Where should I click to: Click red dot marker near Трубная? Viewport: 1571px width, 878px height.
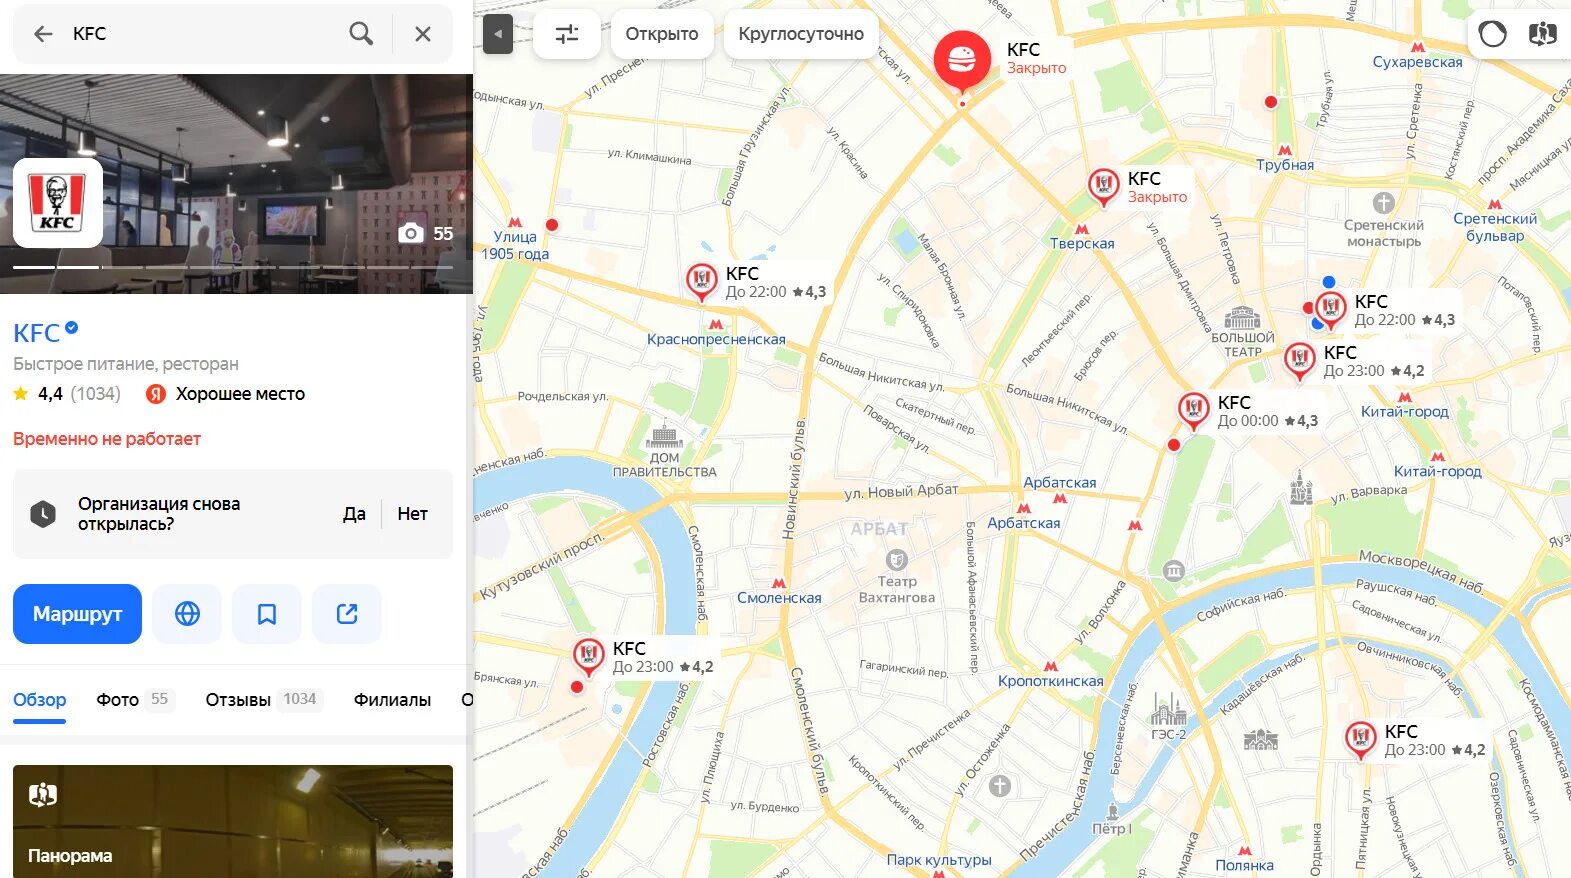[1271, 102]
